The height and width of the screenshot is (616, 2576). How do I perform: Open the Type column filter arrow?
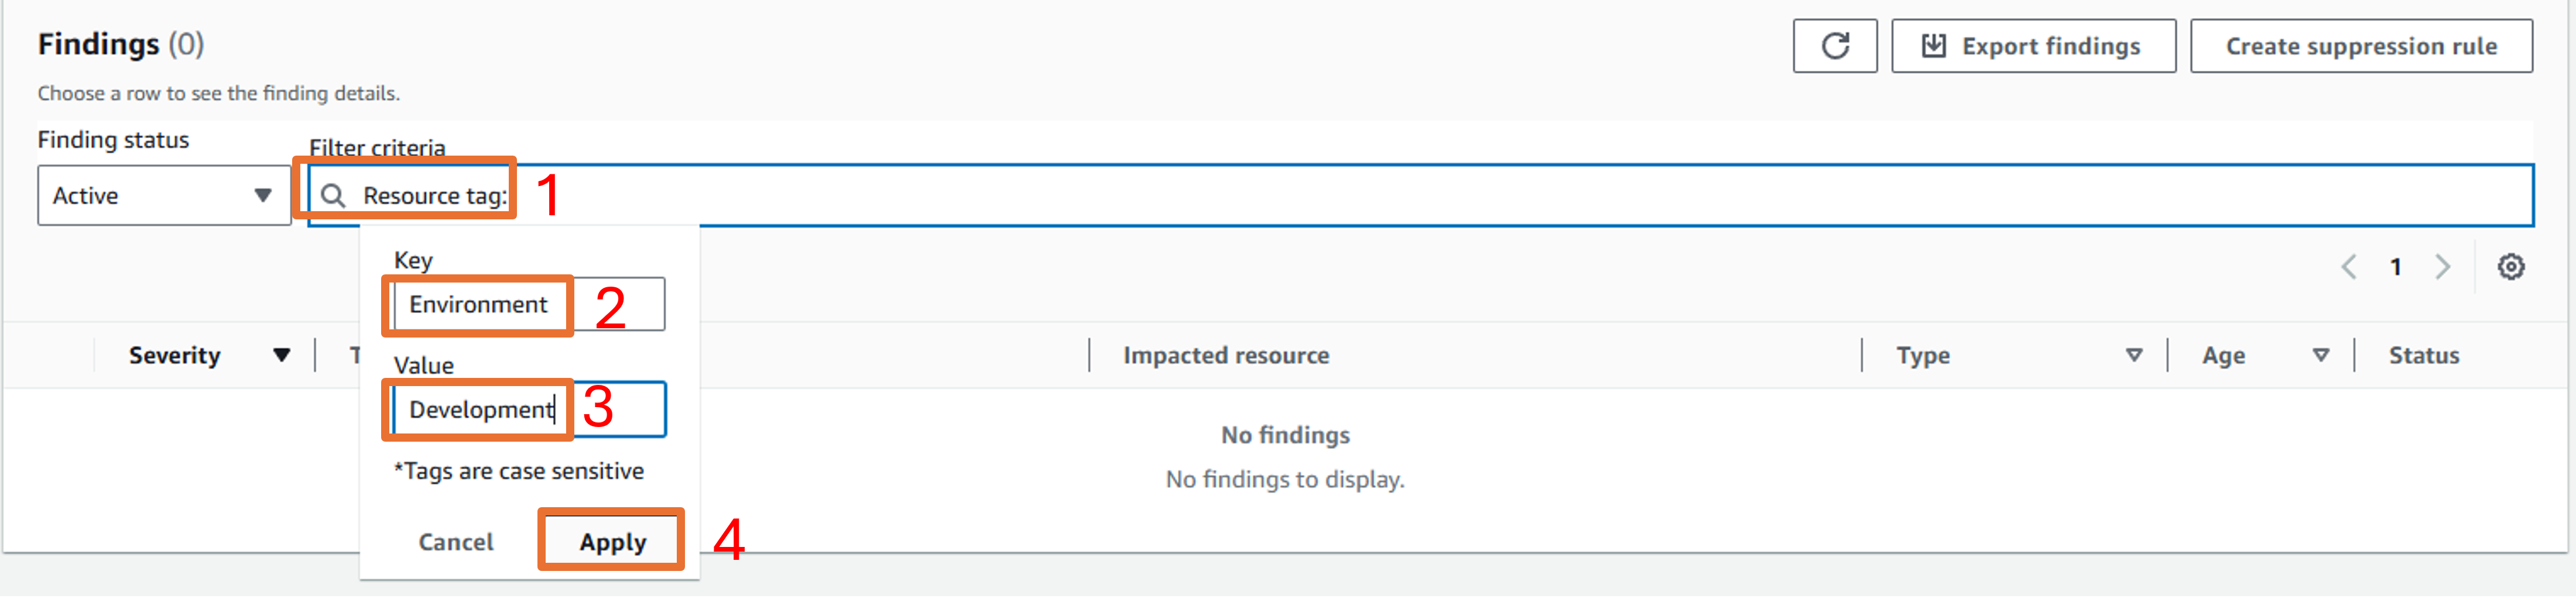point(2134,356)
